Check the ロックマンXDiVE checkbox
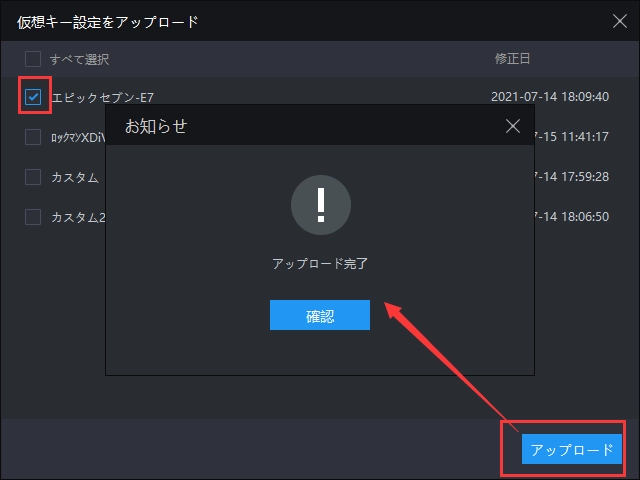This screenshot has width=640, height=480. click(33, 137)
